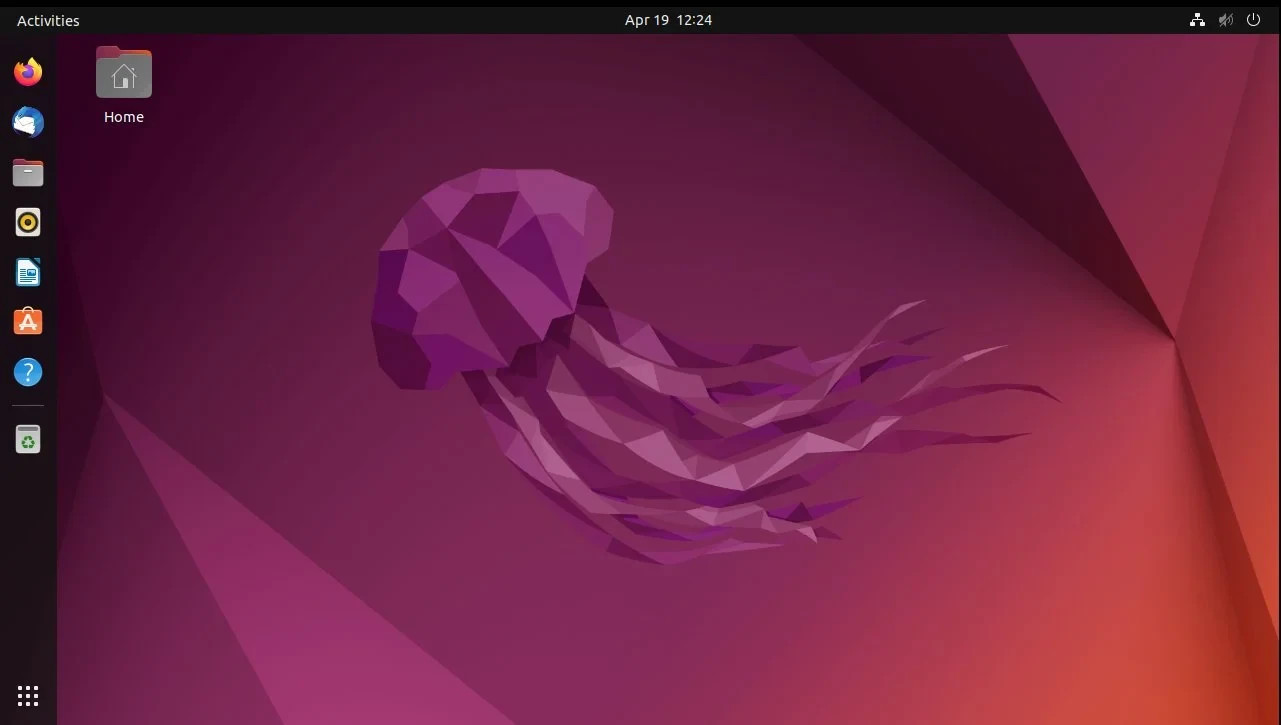The height and width of the screenshot is (725, 1281).
Task: Open the Trash in the dock
Action: point(28,439)
